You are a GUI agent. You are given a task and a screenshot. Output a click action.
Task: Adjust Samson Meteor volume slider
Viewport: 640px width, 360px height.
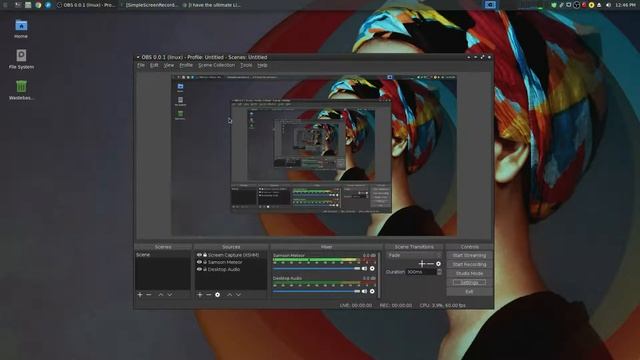click(x=317, y=269)
